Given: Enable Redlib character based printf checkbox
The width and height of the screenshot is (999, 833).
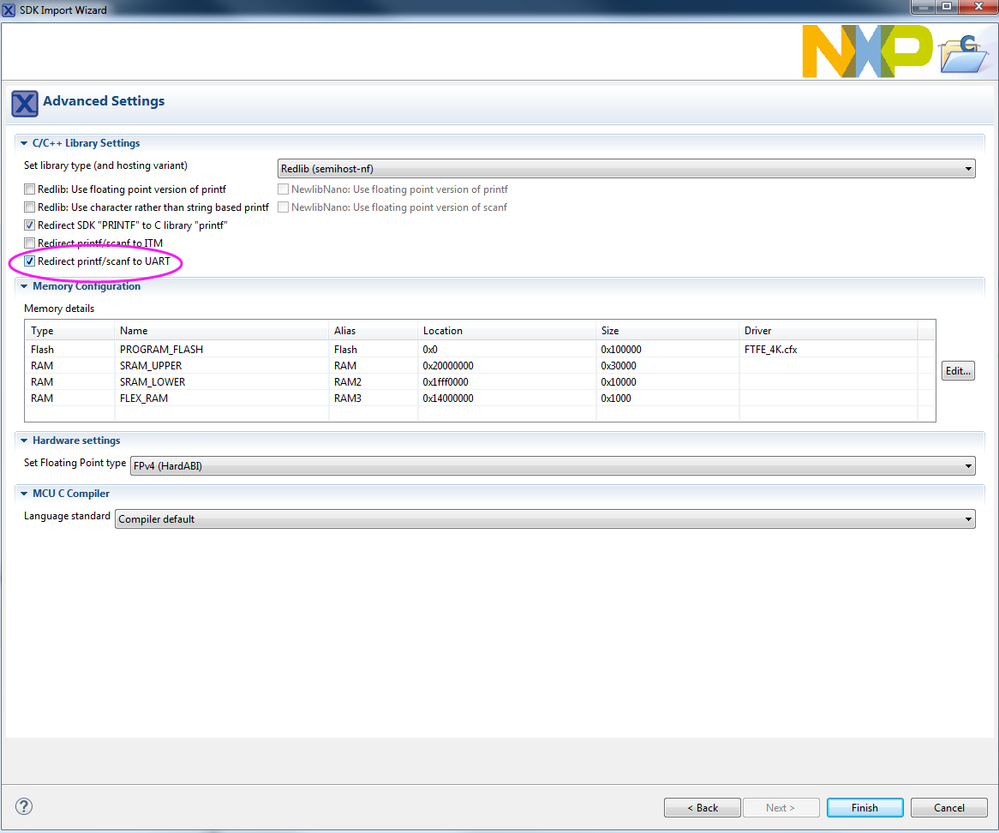Looking at the screenshot, I should (x=29, y=207).
